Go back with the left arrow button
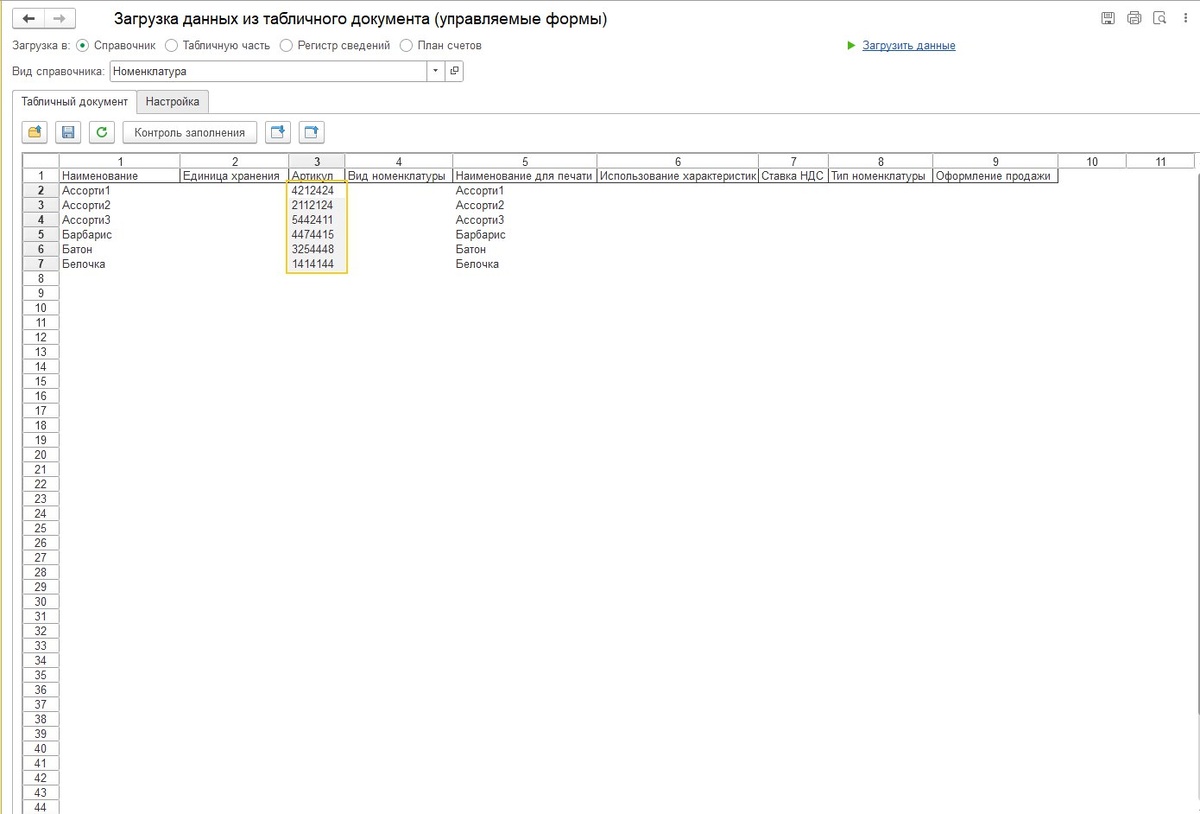The height and width of the screenshot is (814, 1200). click(28, 19)
